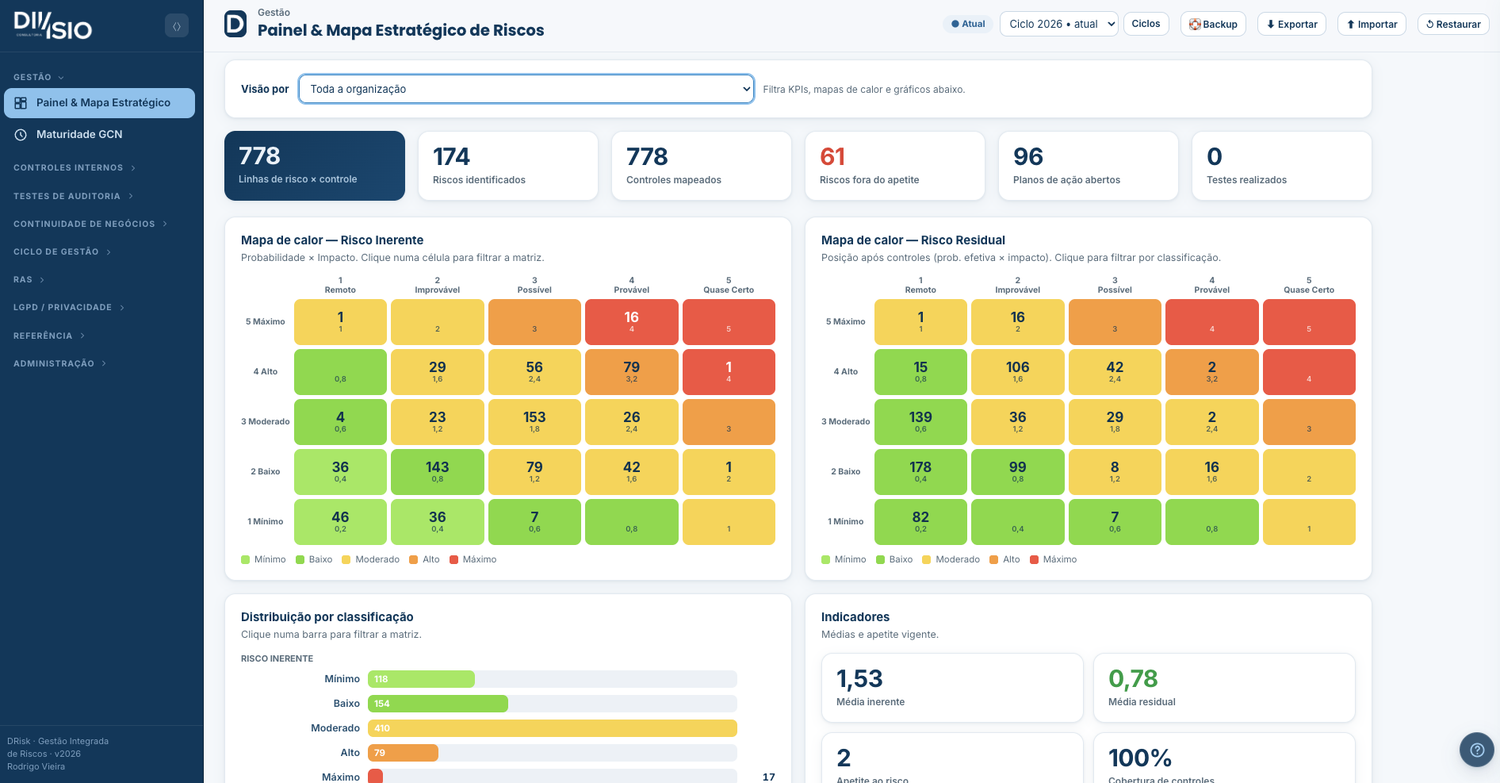Viewport: 1500px width, 783px height.
Task: Filter by residual heat map cell showing 178
Action: pos(920,472)
